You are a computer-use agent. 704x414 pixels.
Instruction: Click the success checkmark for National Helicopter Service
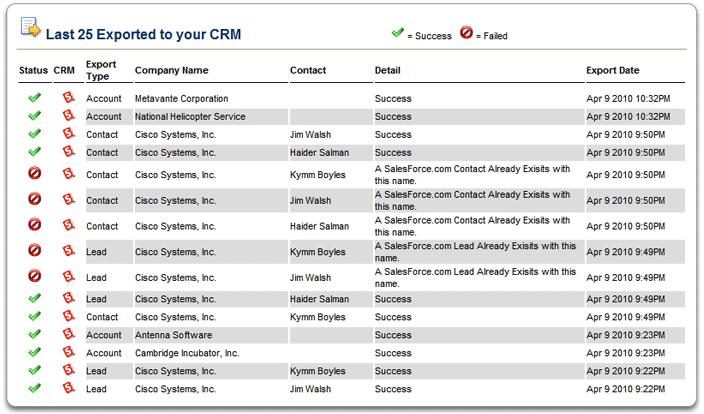click(35, 115)
